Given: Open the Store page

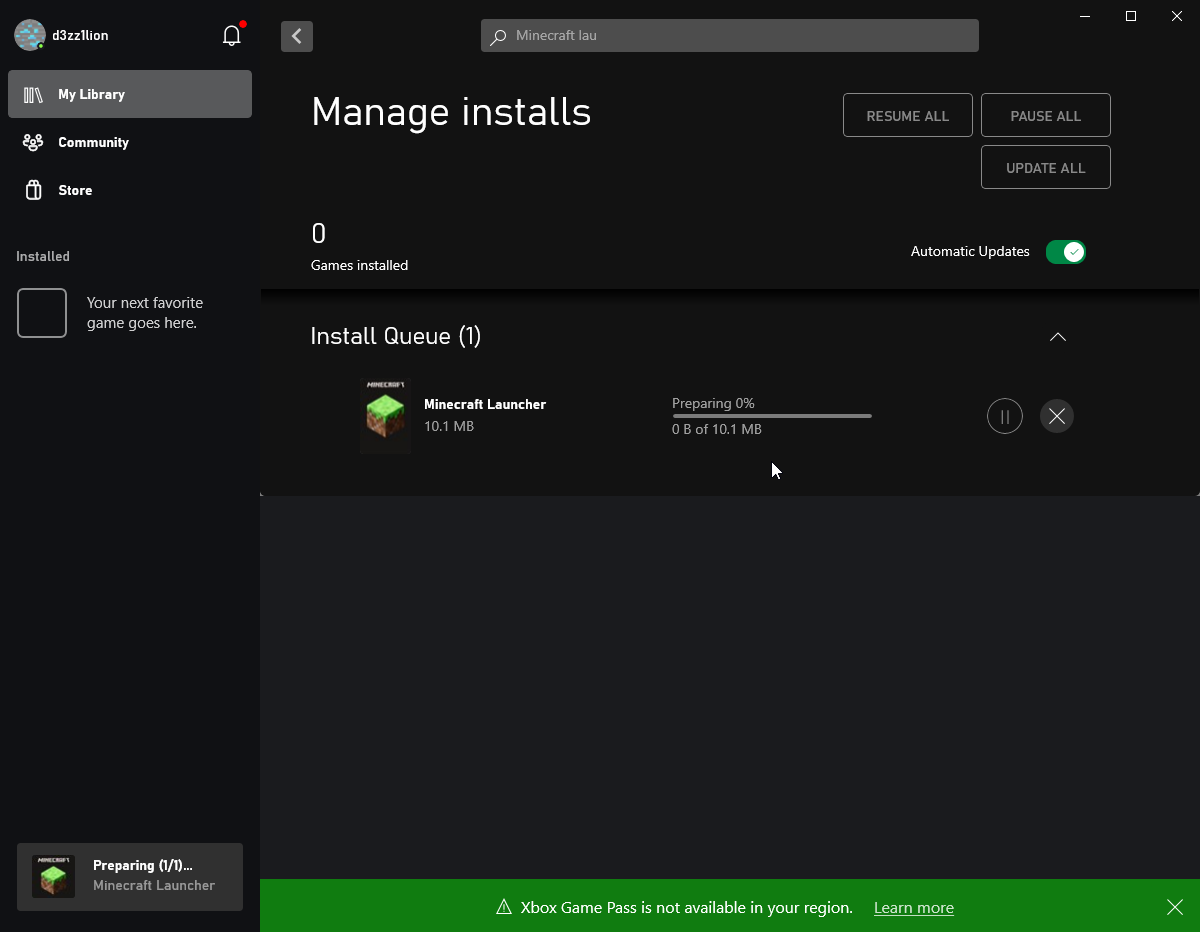Looking at the screenshot, I should click(75, 190).
